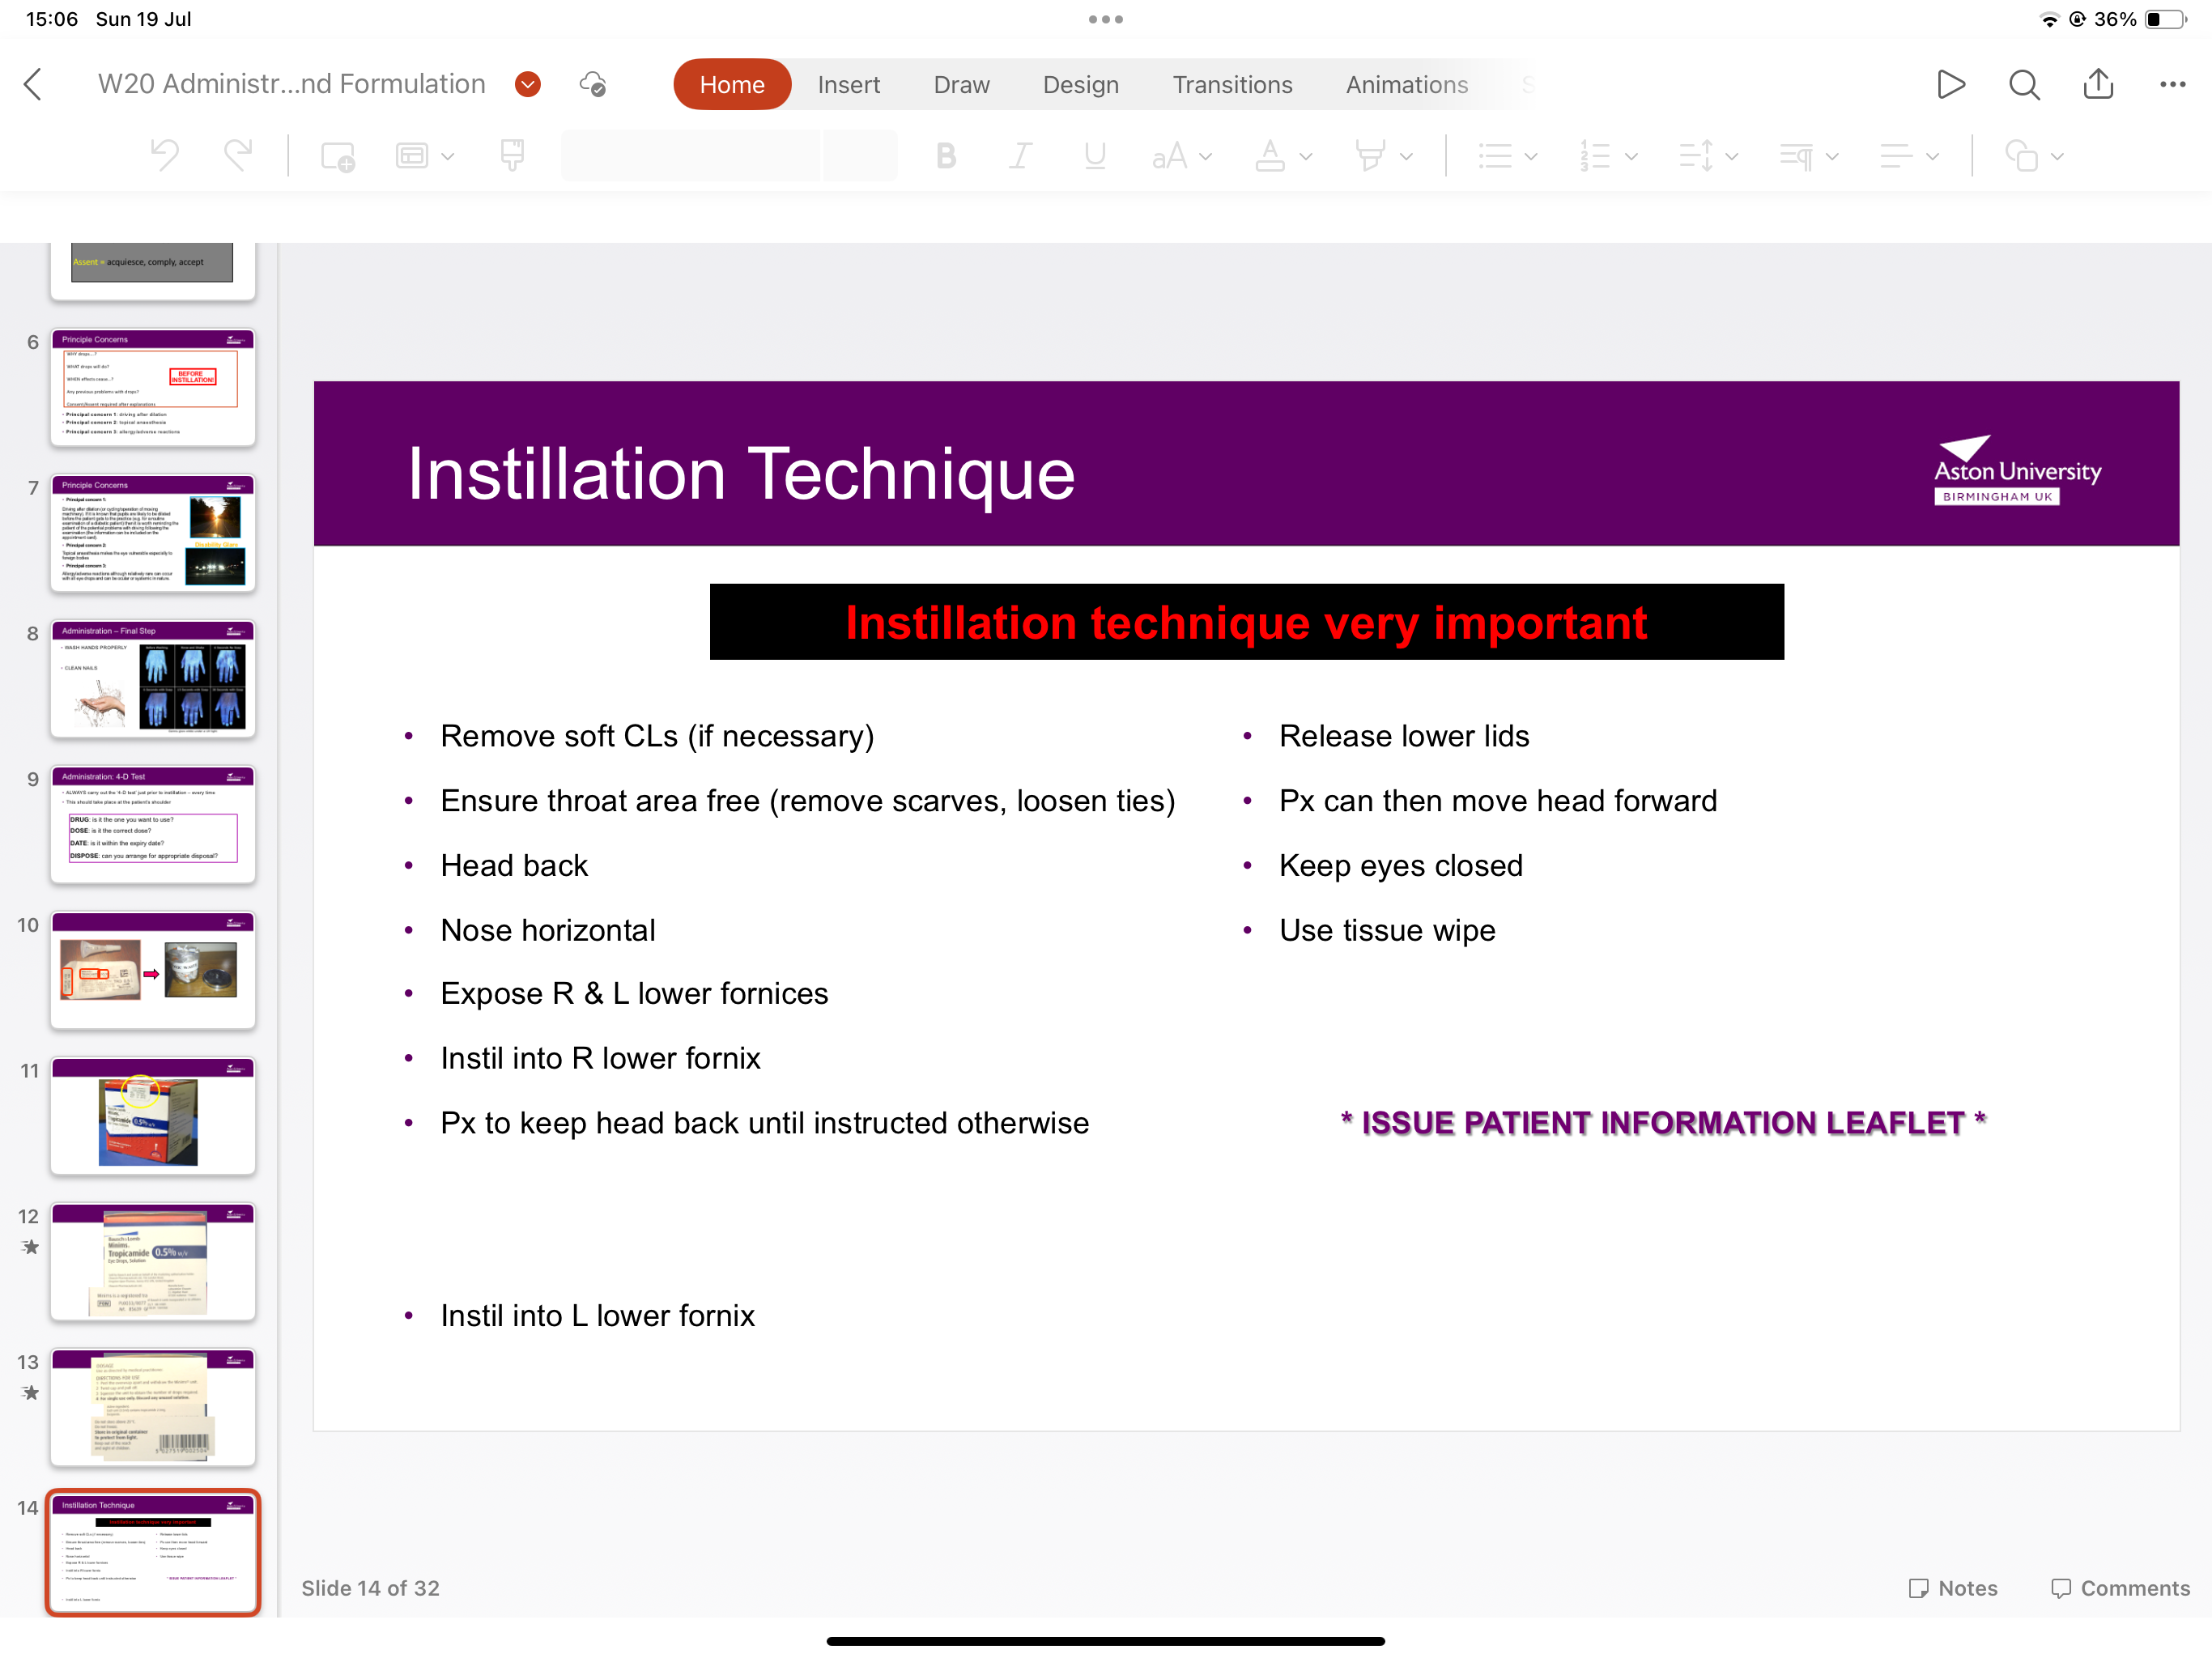2212x1658 pixels.
Task: Open the file name dropdown chevron
Action: (x=528, y=84)
